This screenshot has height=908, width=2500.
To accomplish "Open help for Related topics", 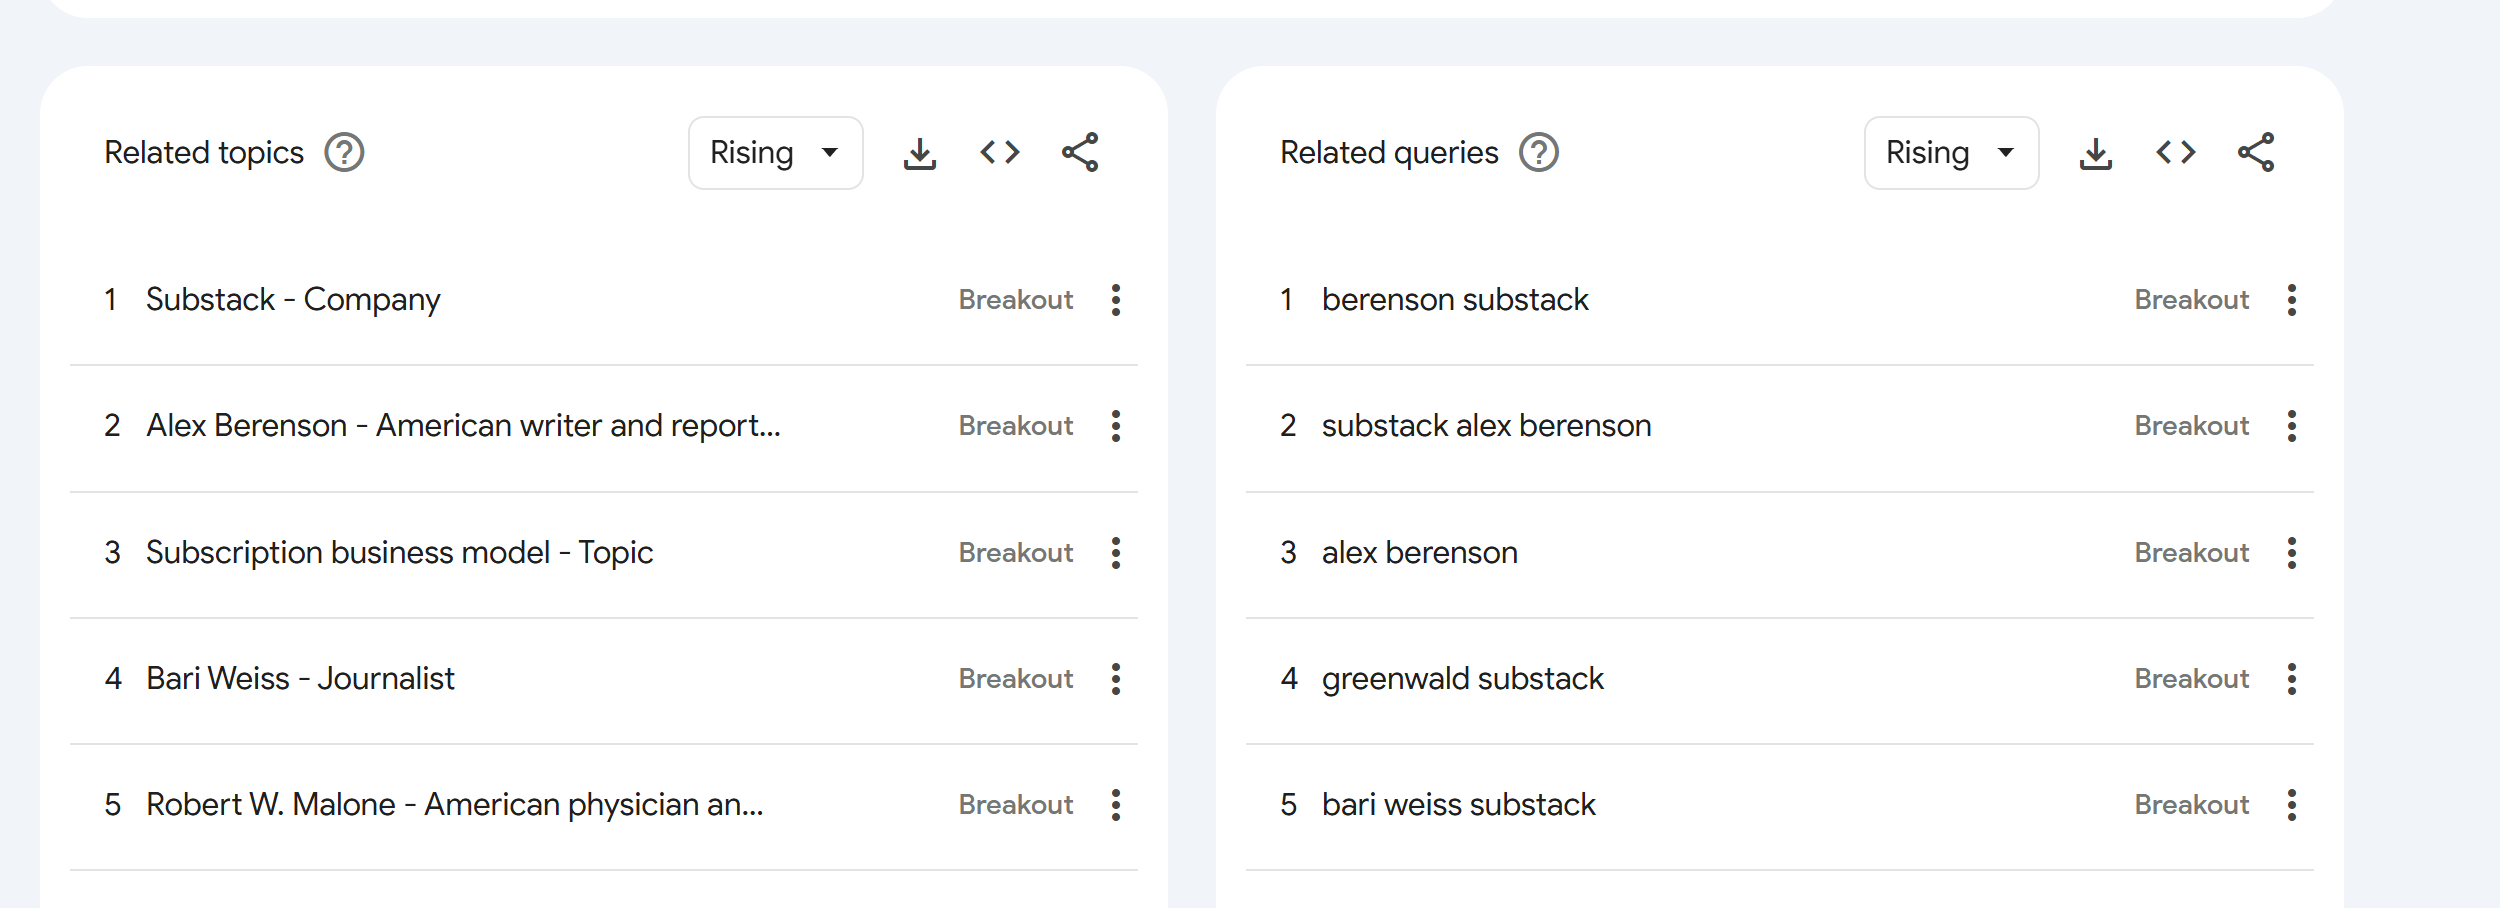I will pos(344,153).
